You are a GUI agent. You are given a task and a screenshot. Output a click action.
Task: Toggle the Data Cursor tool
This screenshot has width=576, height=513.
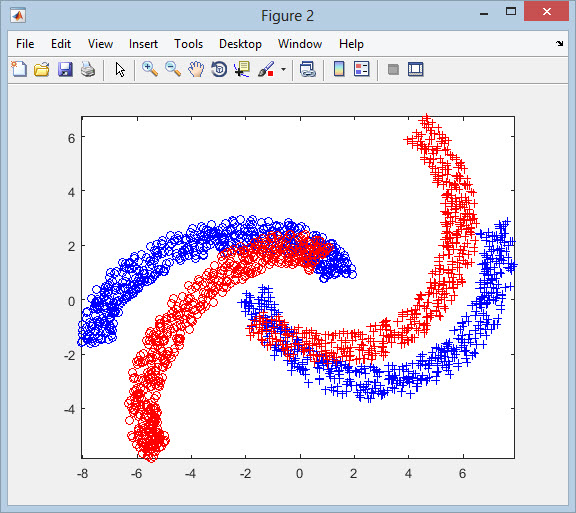[x=242, y=69]
